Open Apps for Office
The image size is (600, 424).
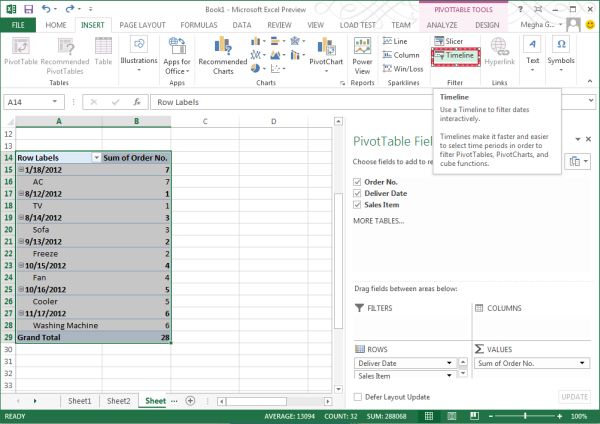point(177,56)
